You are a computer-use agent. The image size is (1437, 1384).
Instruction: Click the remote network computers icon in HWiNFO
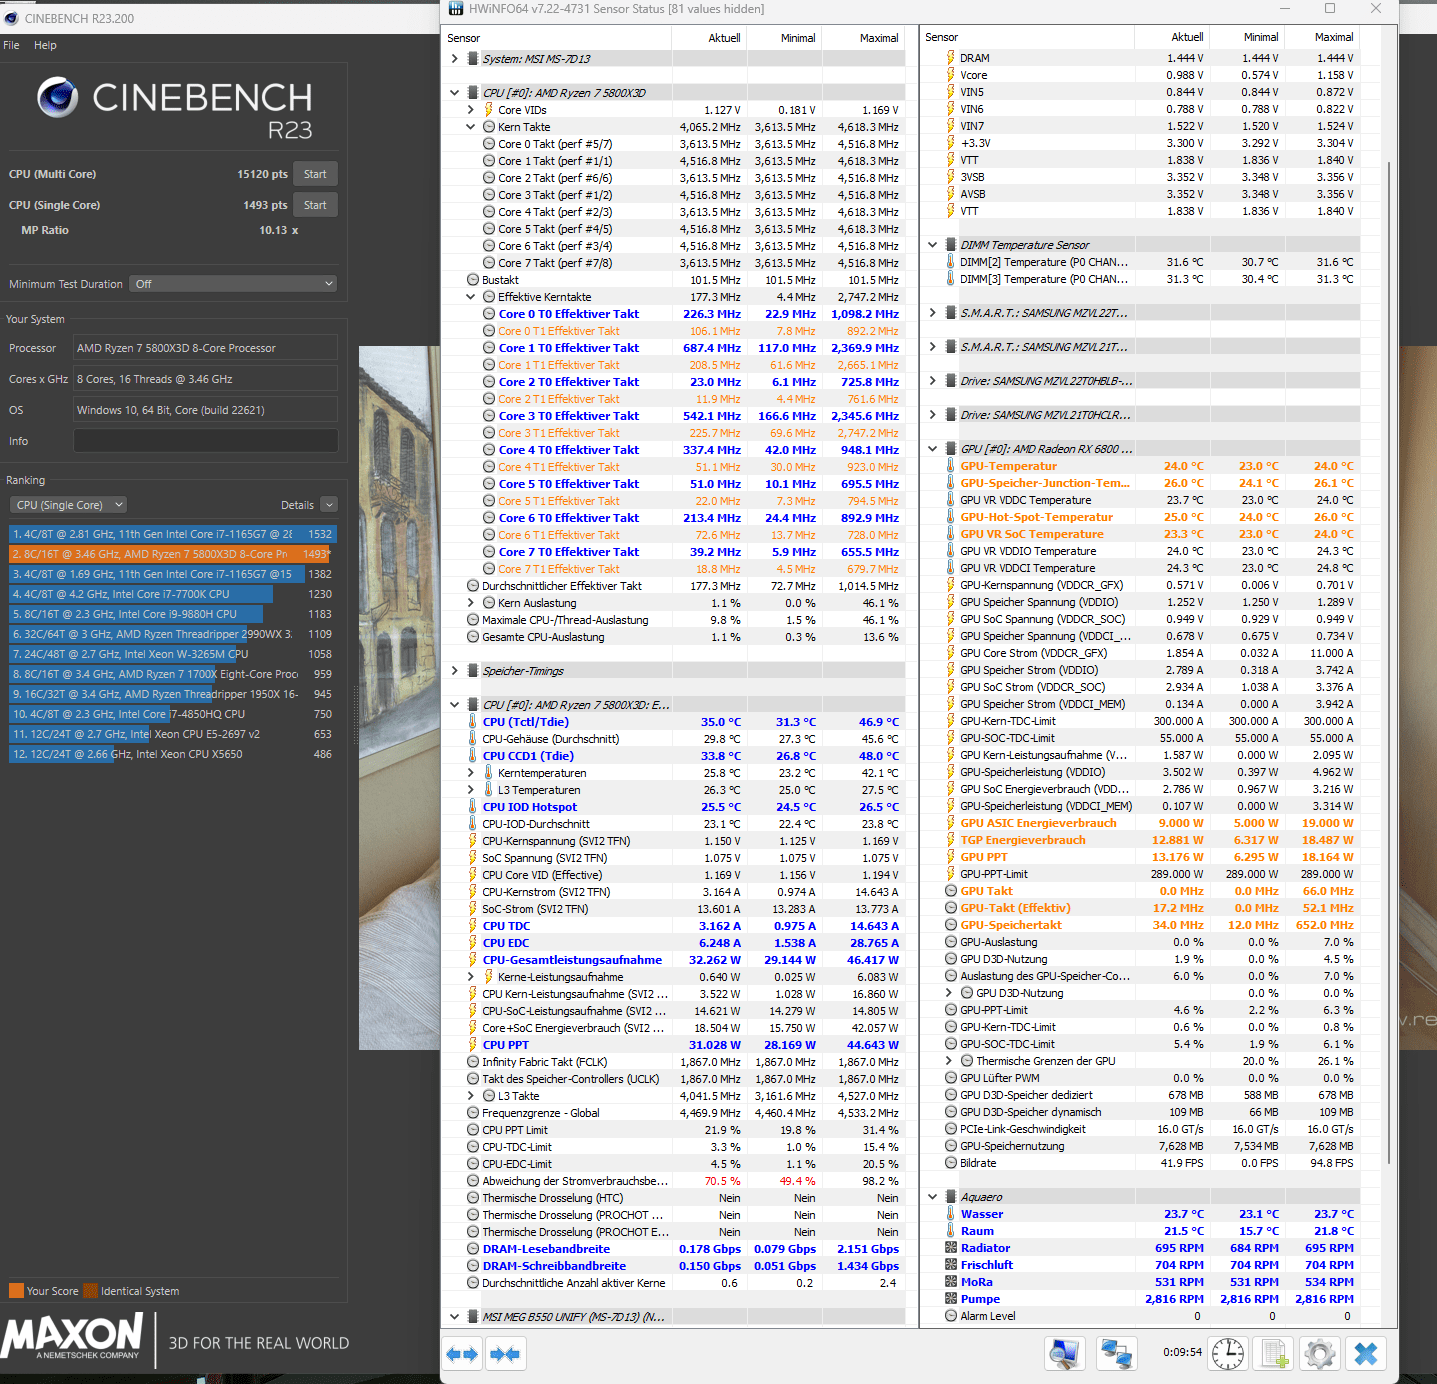[x=1117, y=1354]
